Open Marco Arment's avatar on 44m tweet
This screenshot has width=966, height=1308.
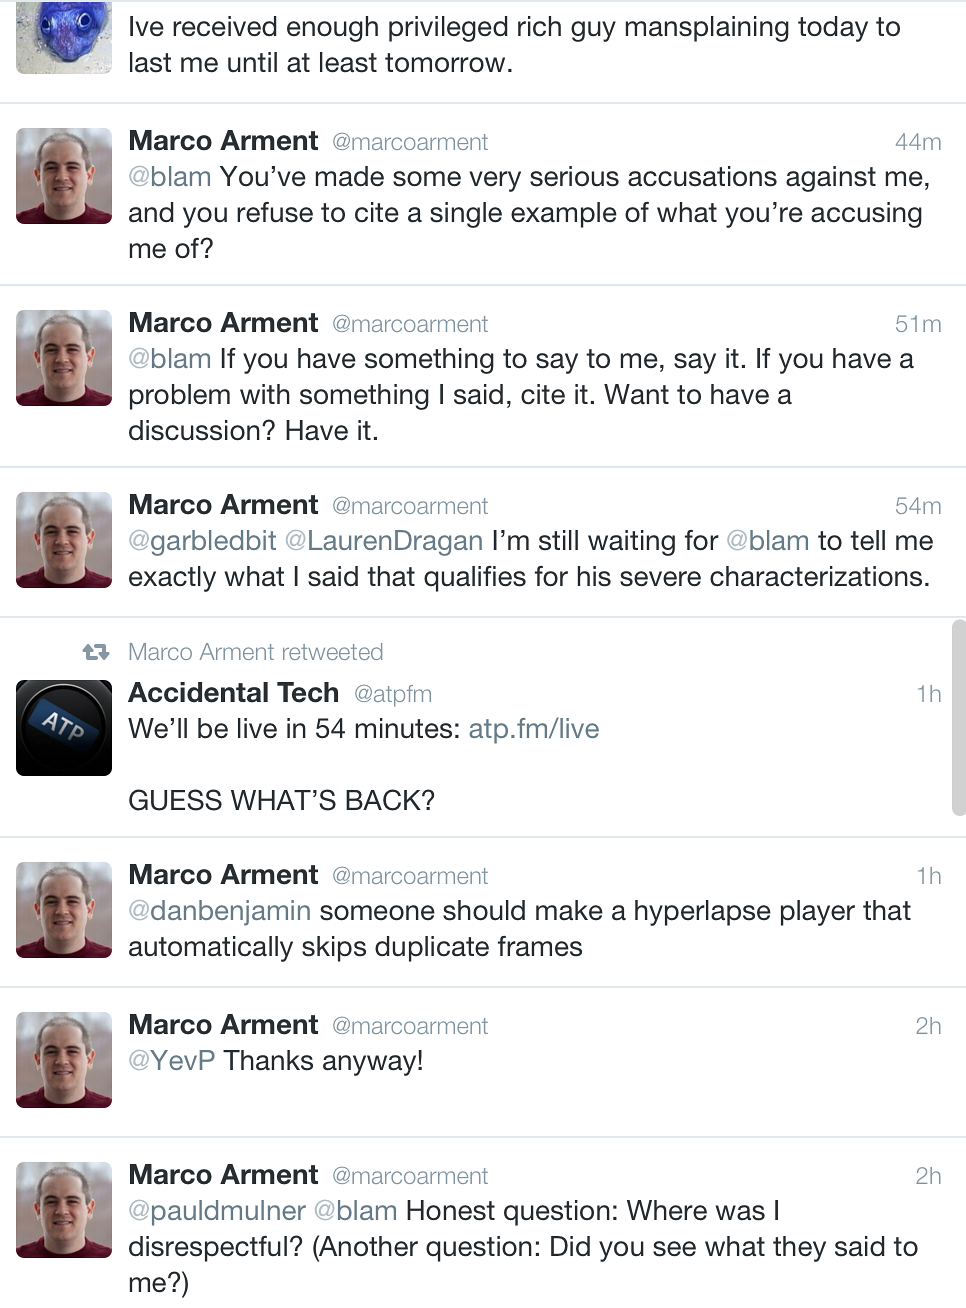point(64,176)
